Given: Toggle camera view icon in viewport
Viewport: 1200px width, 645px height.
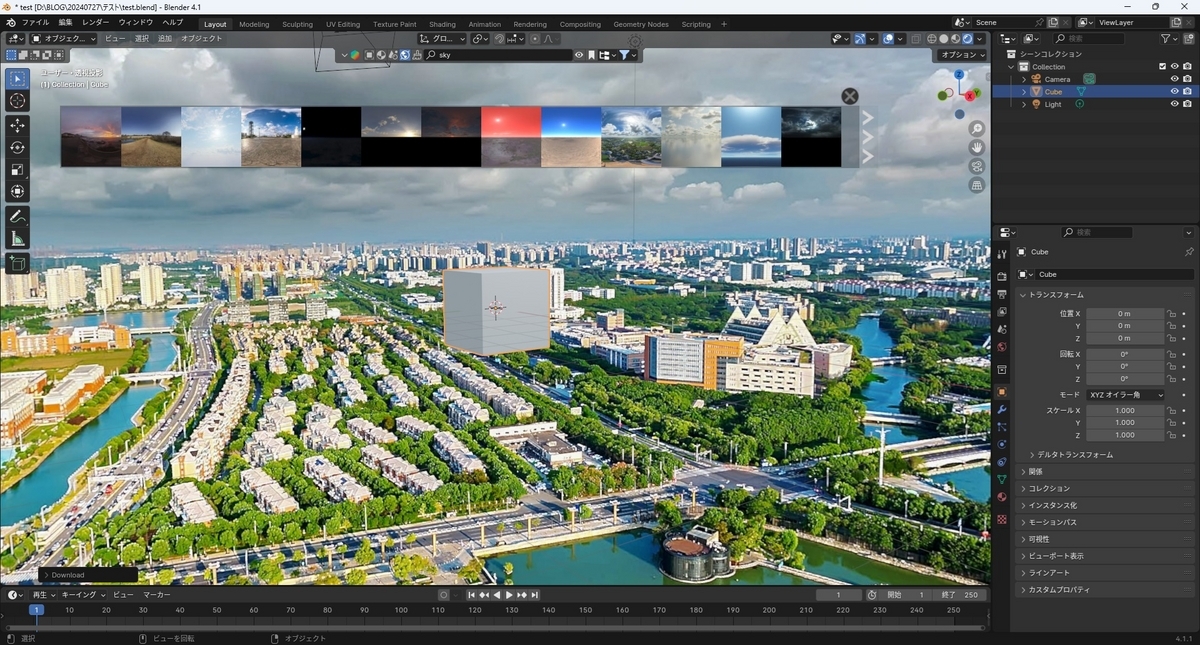Looking at the screenshot, I should point(977,166).
